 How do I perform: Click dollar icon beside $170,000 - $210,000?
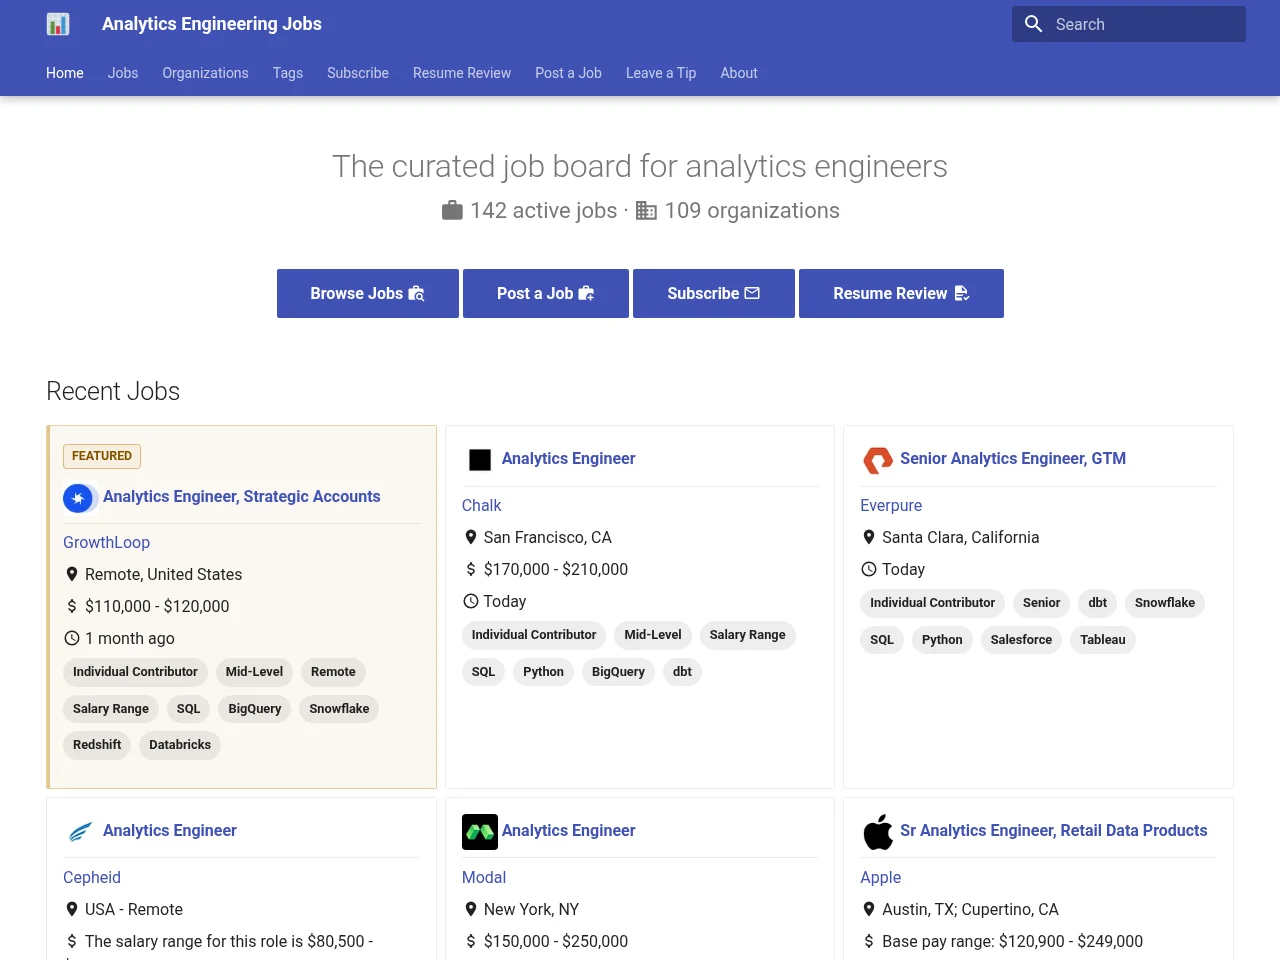pyautogui.click(x=471, y=569)
